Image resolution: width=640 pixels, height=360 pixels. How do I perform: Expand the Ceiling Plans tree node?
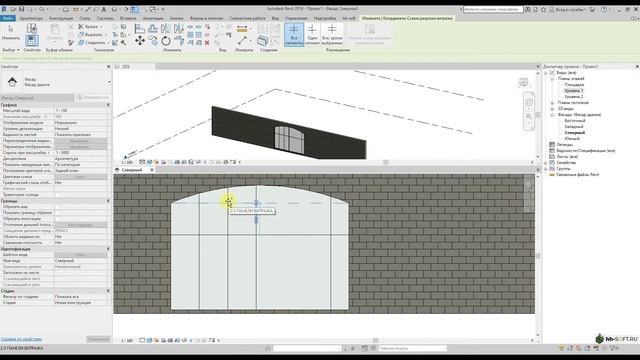click(552, 103)
